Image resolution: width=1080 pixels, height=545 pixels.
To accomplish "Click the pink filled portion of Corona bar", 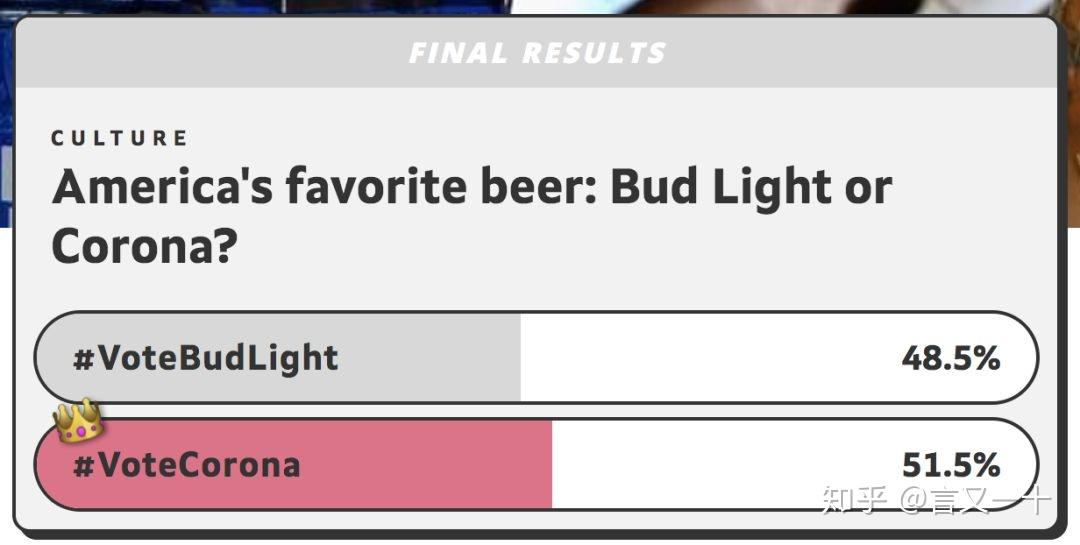I will (294, 465).
